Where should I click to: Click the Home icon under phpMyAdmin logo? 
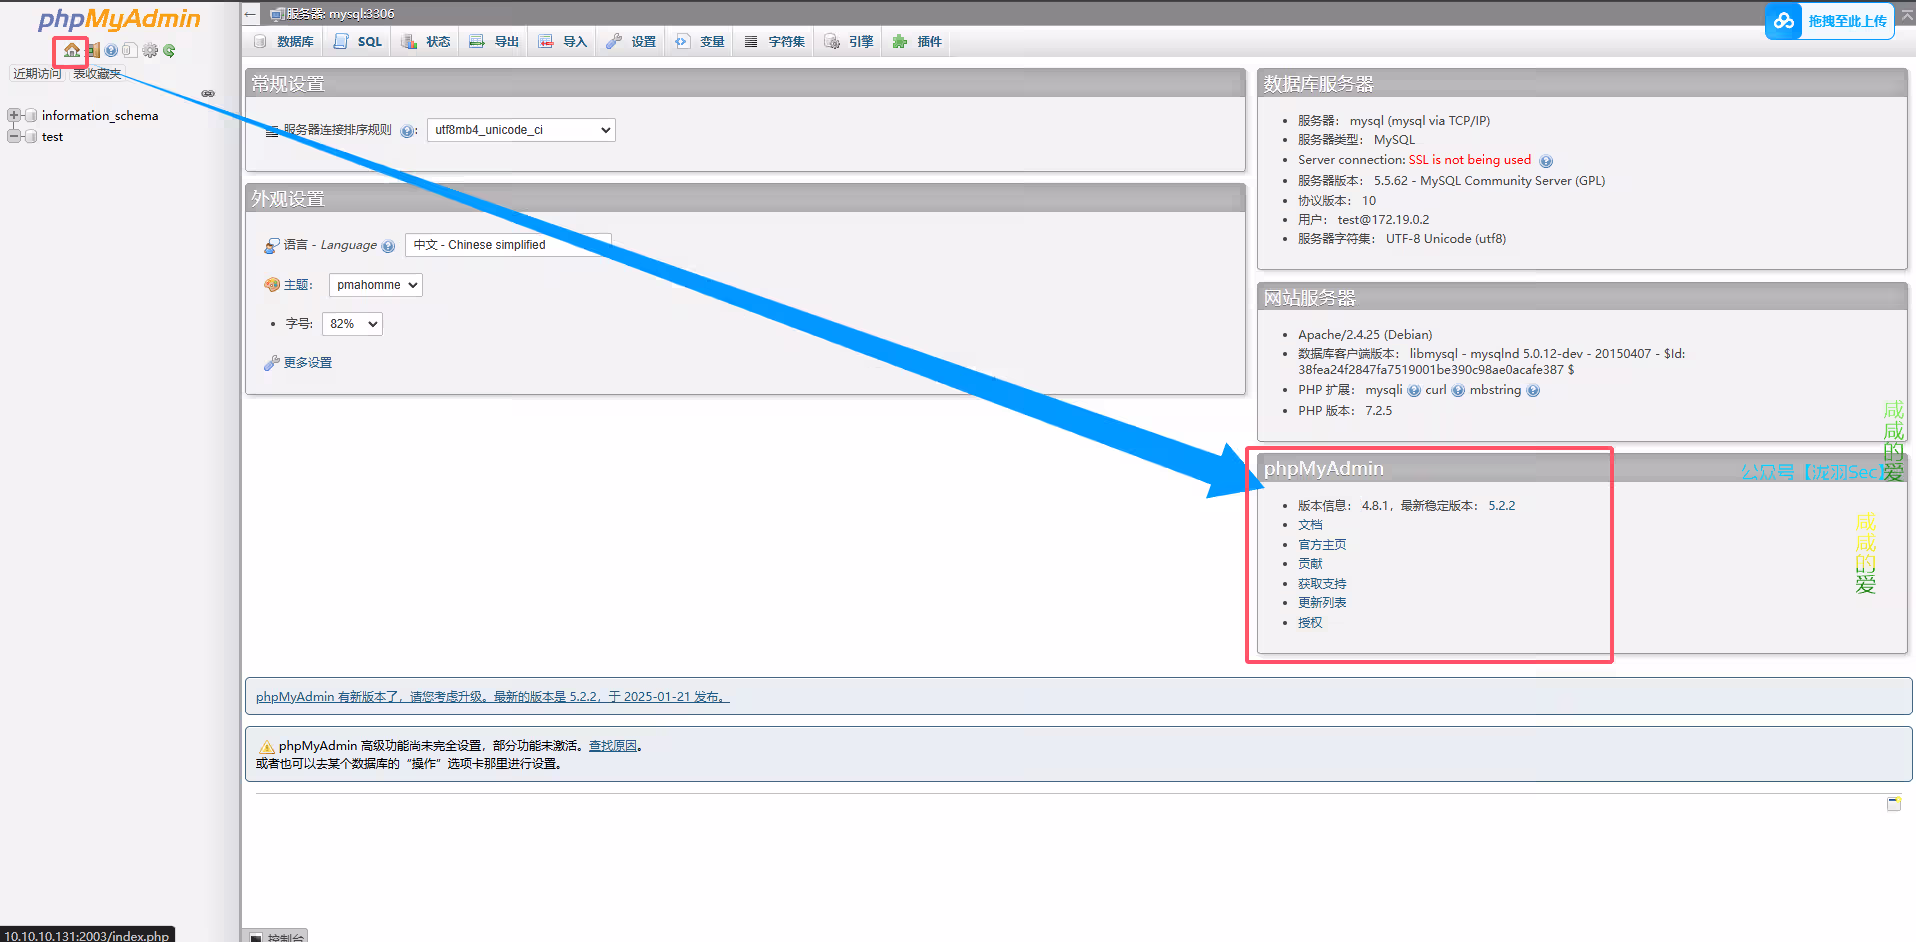click(x=71, y=50)
